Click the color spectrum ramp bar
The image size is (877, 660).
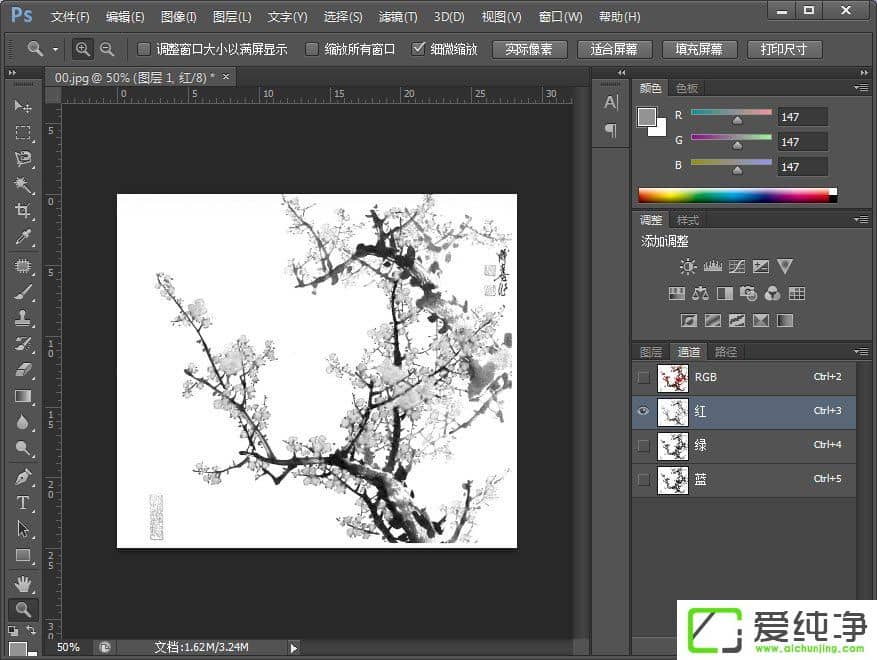coord(735,195)
